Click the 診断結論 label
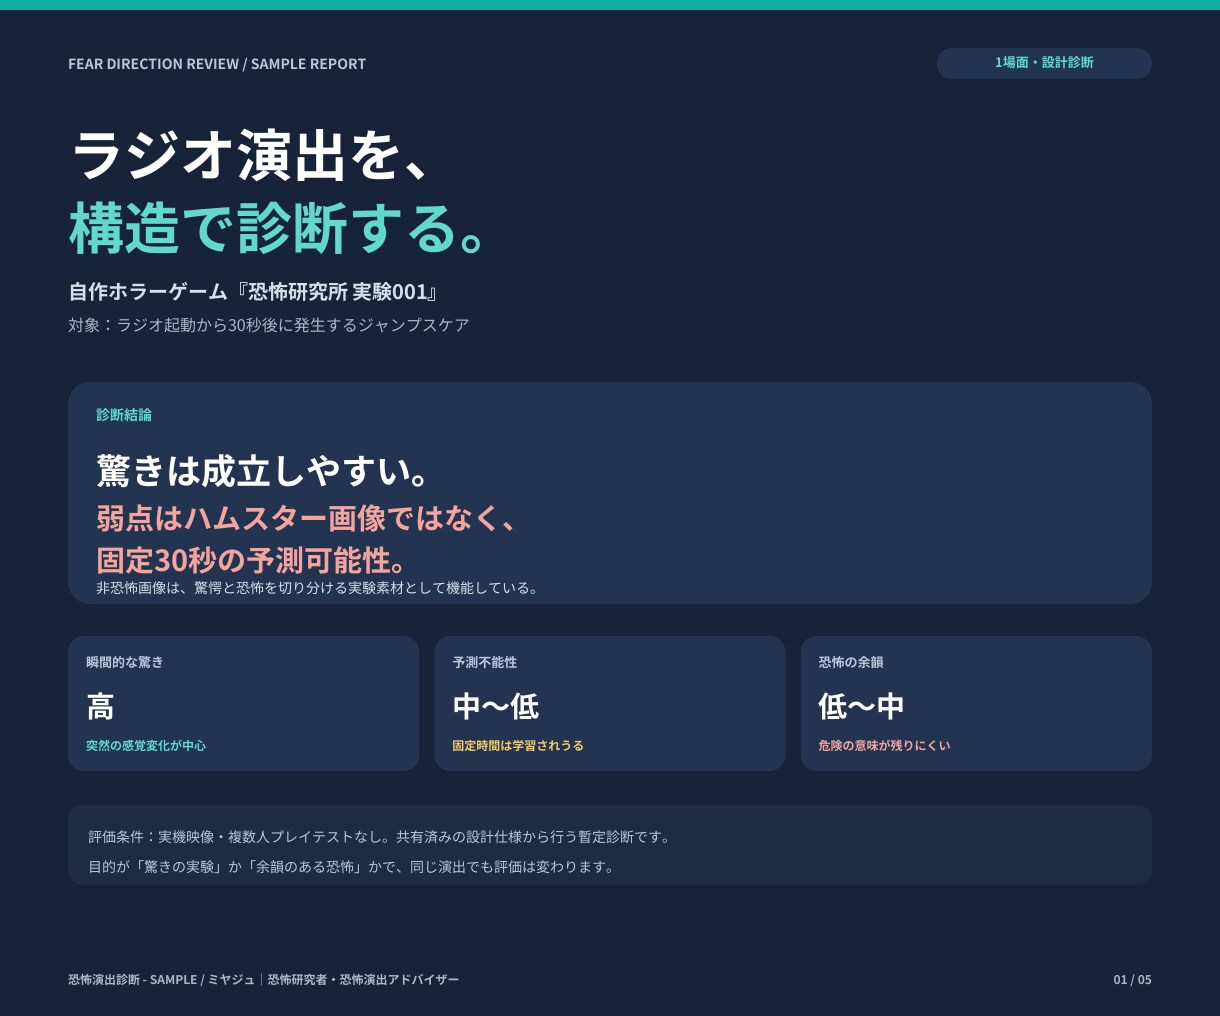This screenshot has width=1220, height=1016. (124, 415)
